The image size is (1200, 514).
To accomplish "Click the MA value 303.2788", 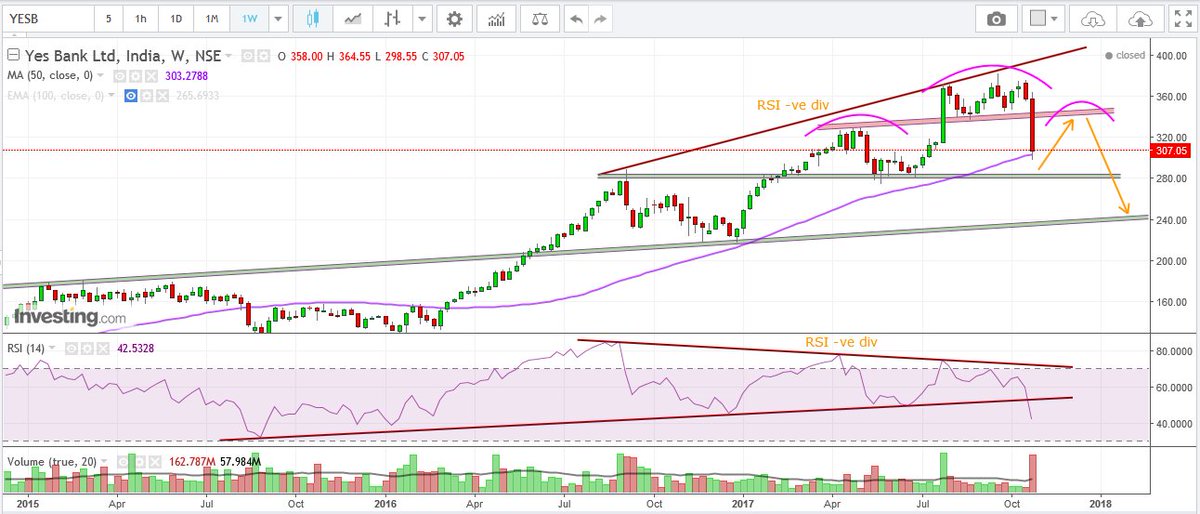I will coord(186,76).
